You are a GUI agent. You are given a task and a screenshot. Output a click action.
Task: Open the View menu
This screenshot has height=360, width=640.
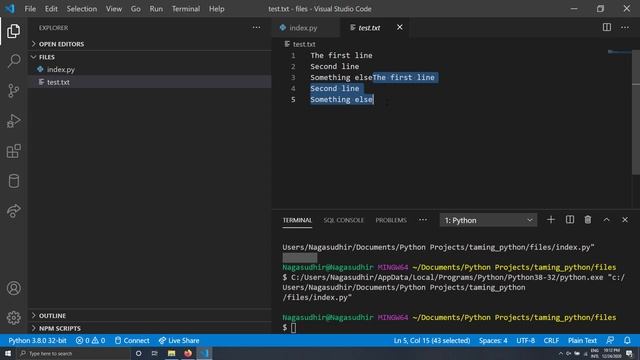click(x=114, y=9)
